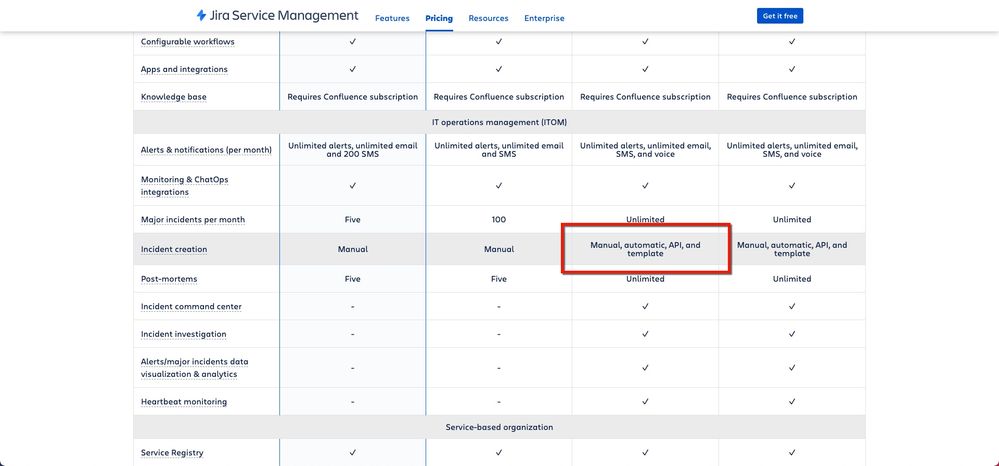Viewport: 999px width, 466px height.
Task: Click the Service Registry label
Action: coord(172,453)
